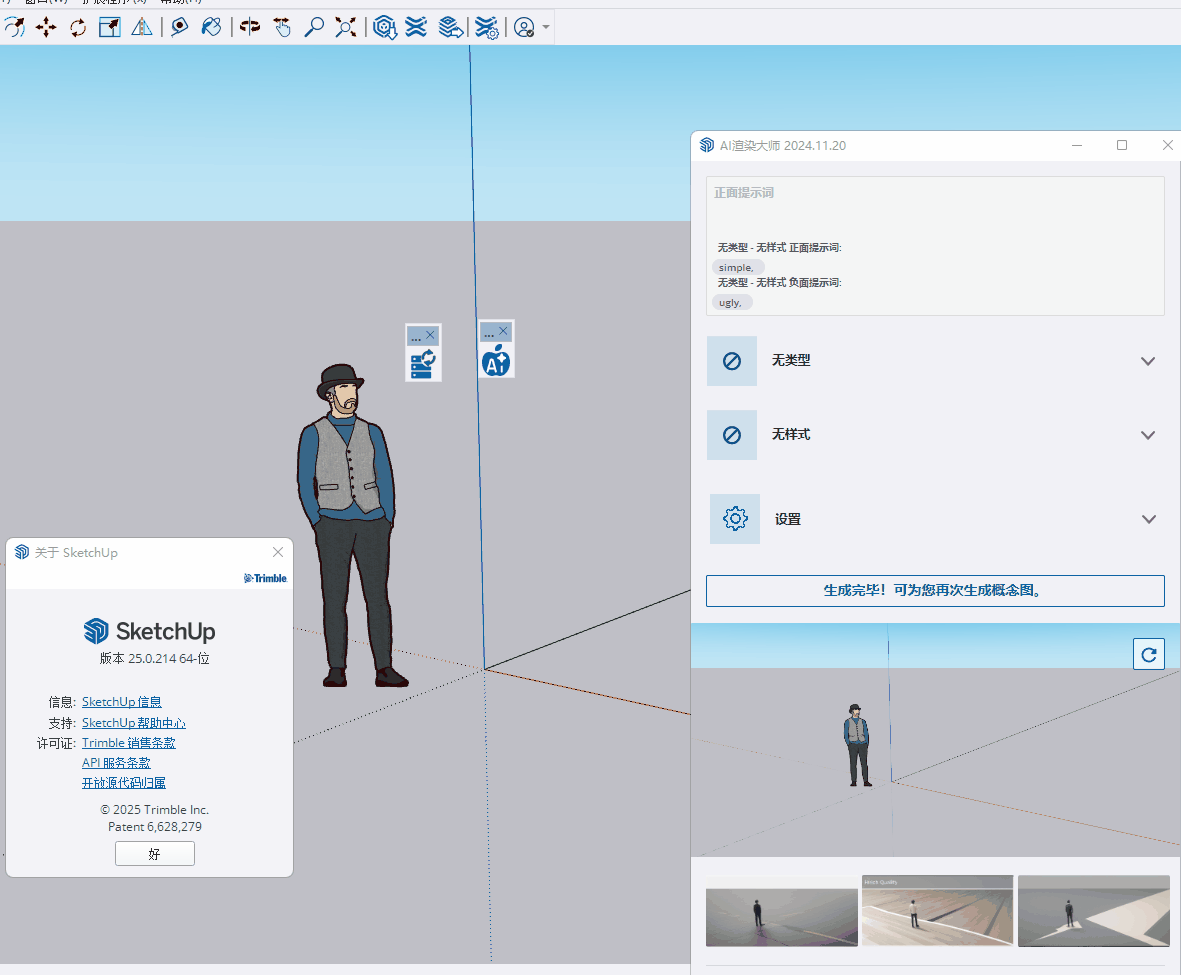The image size is (1181, 975).
Task: Open the SketchUp帮助中心 link
Action: pos(134,722)
